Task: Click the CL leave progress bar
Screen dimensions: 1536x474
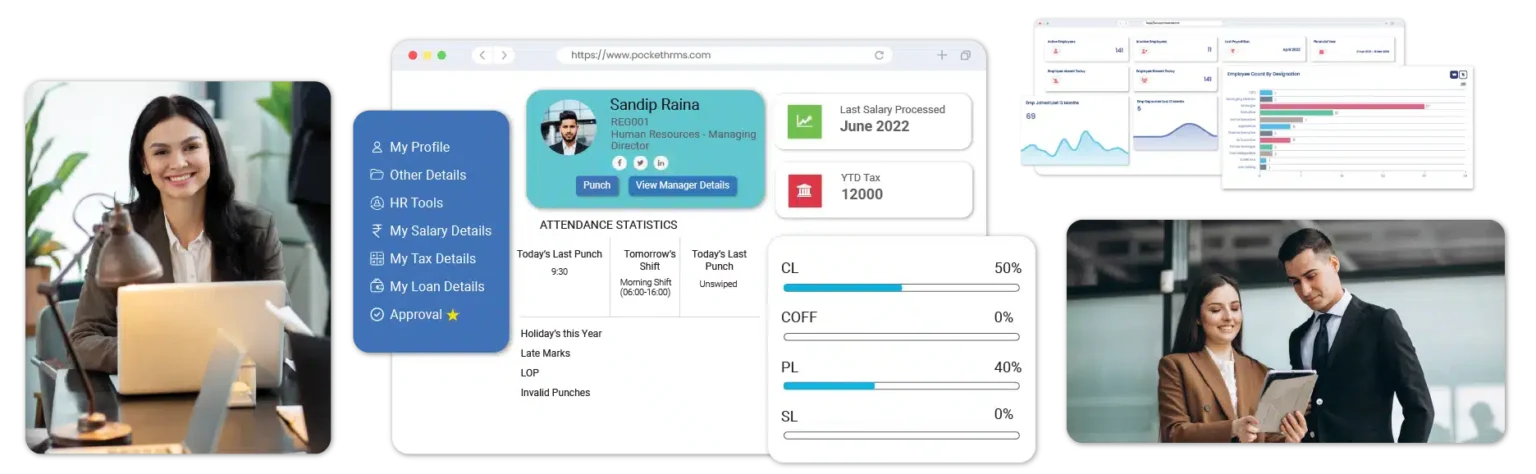Action: (900, 288)
